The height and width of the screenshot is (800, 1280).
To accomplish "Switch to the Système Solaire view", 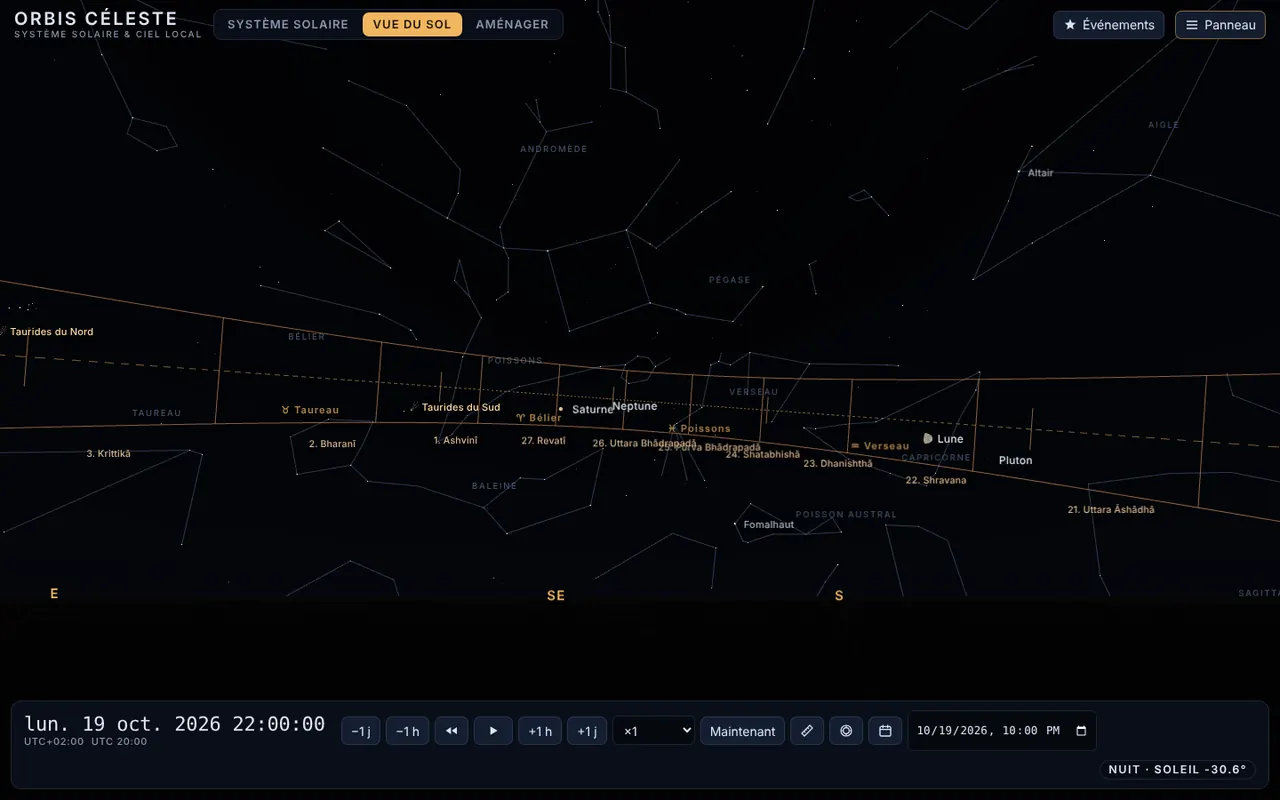I will click(x=288, y=24).
